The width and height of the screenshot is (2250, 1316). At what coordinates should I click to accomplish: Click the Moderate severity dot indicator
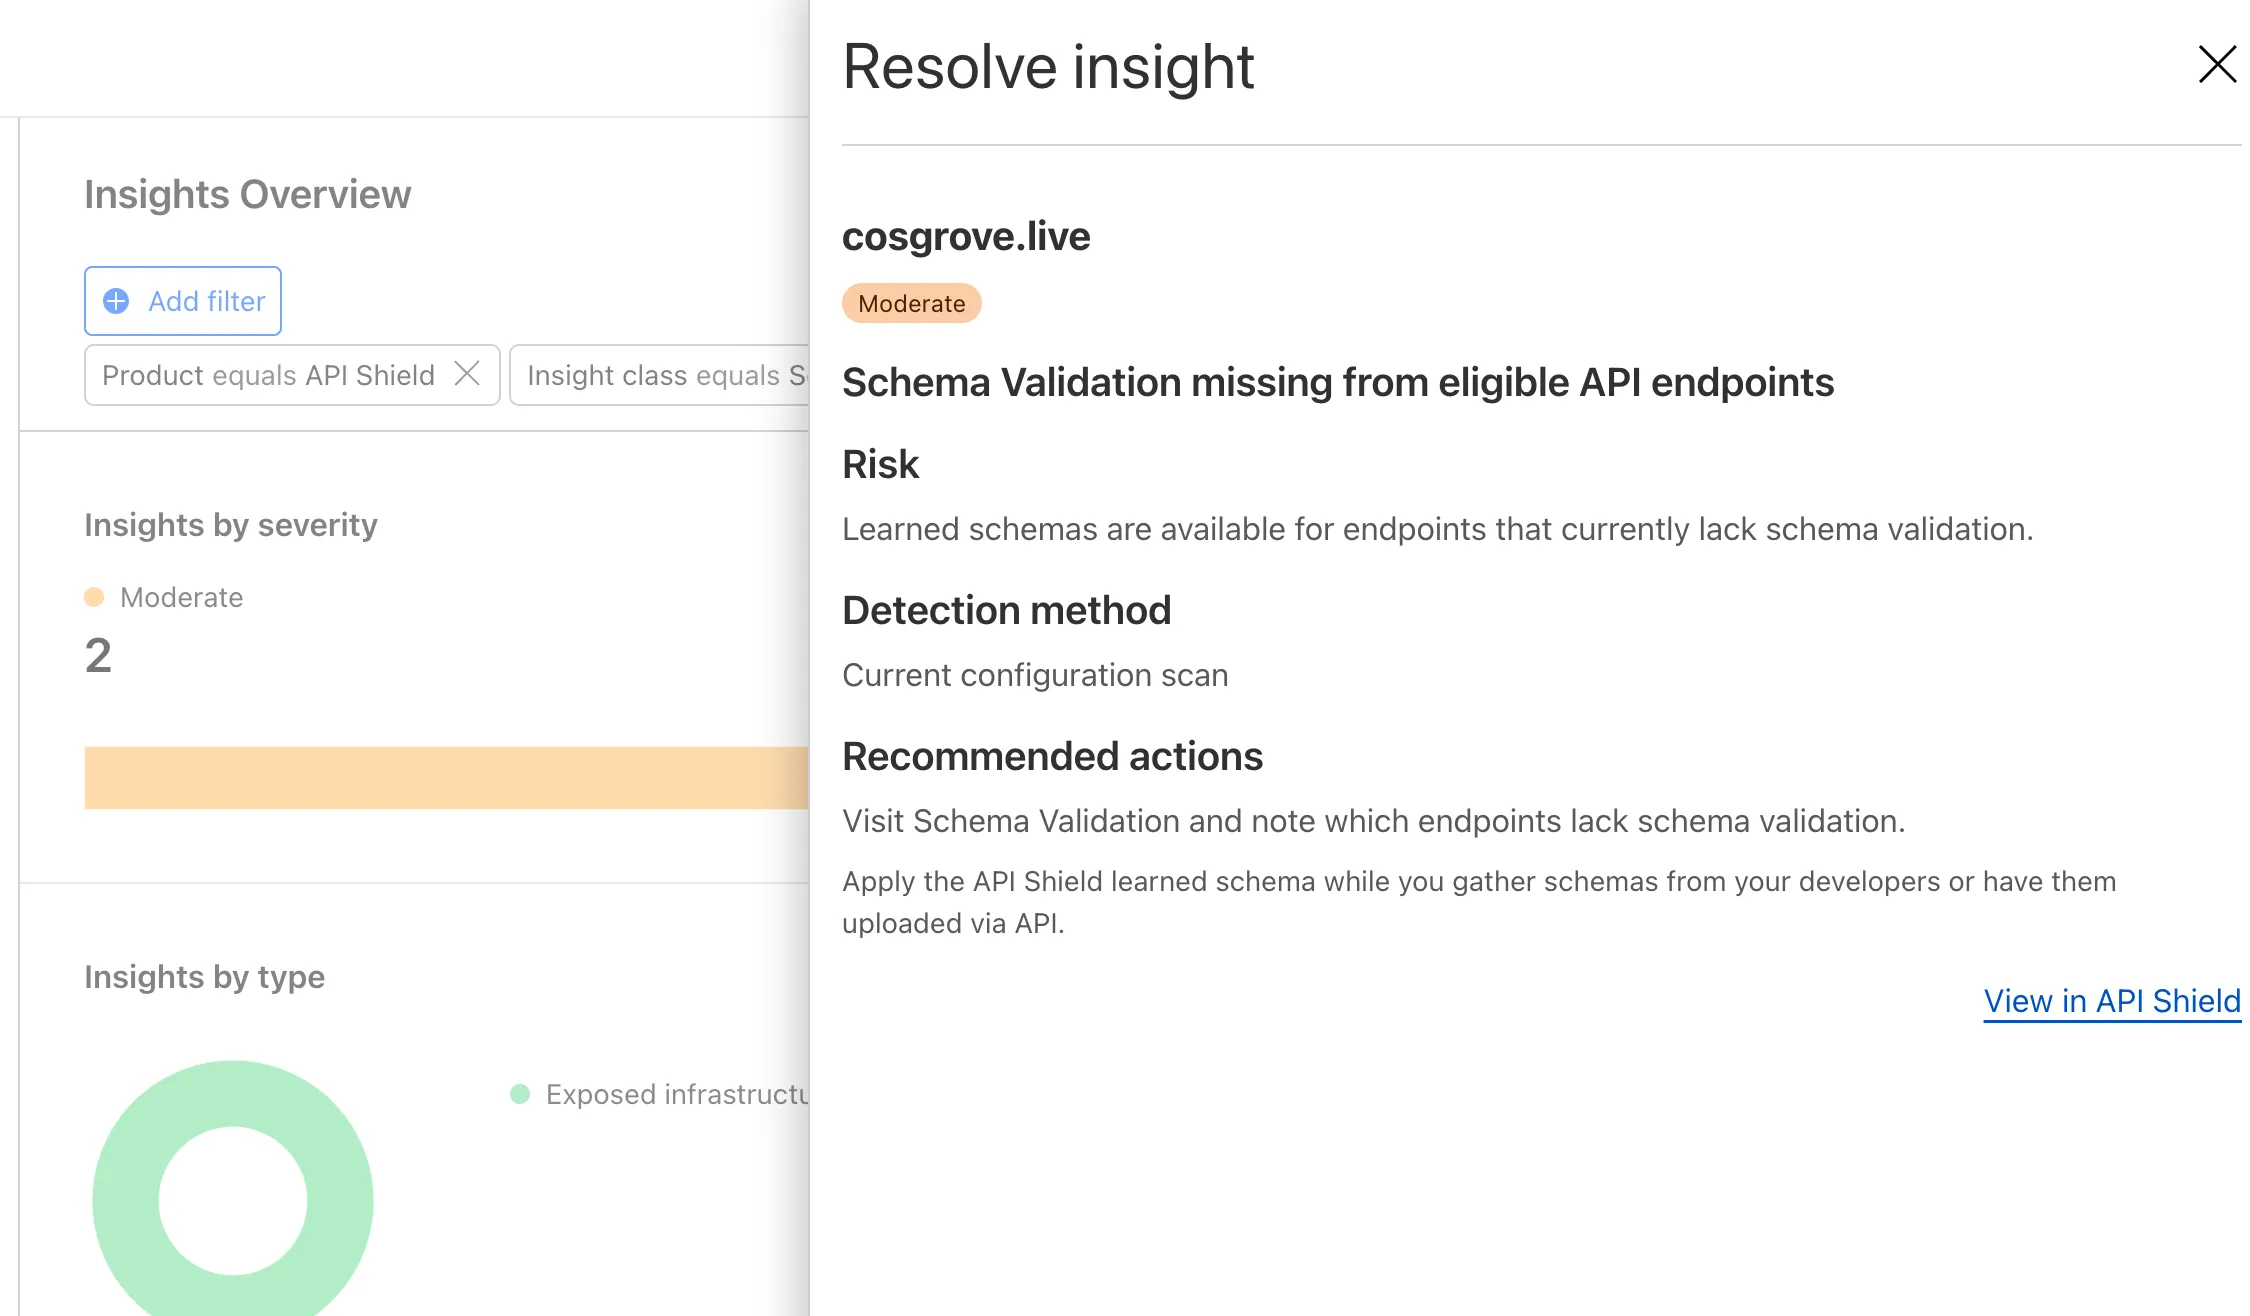(95, 597)
